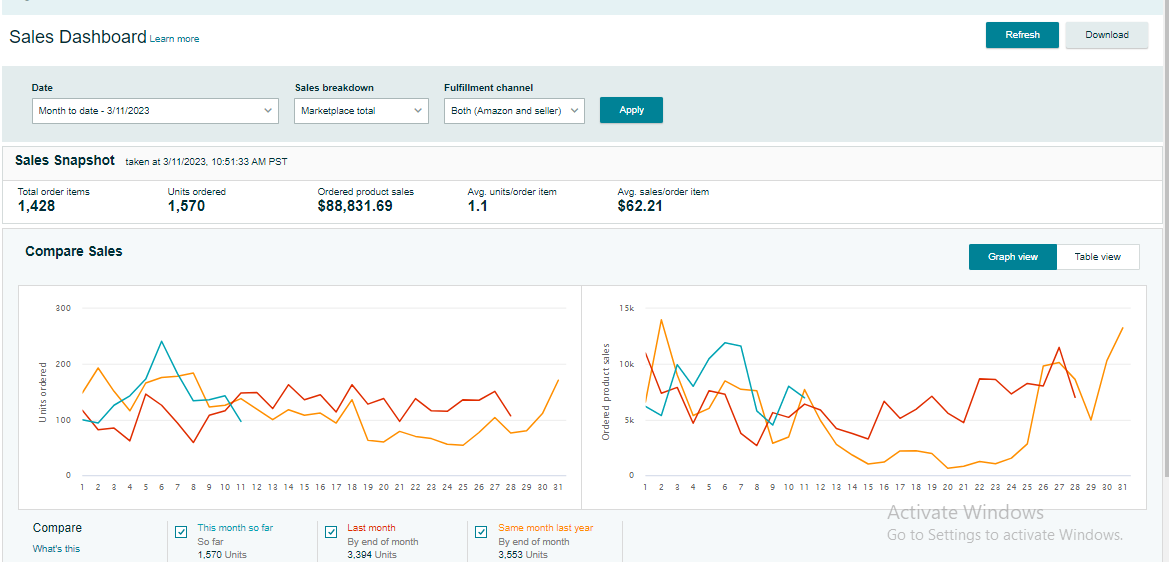Viewport: 1169px width, 562px height.
Task: Expand the Fulfillment channel dropdown
Action: [x=513, y=111]
